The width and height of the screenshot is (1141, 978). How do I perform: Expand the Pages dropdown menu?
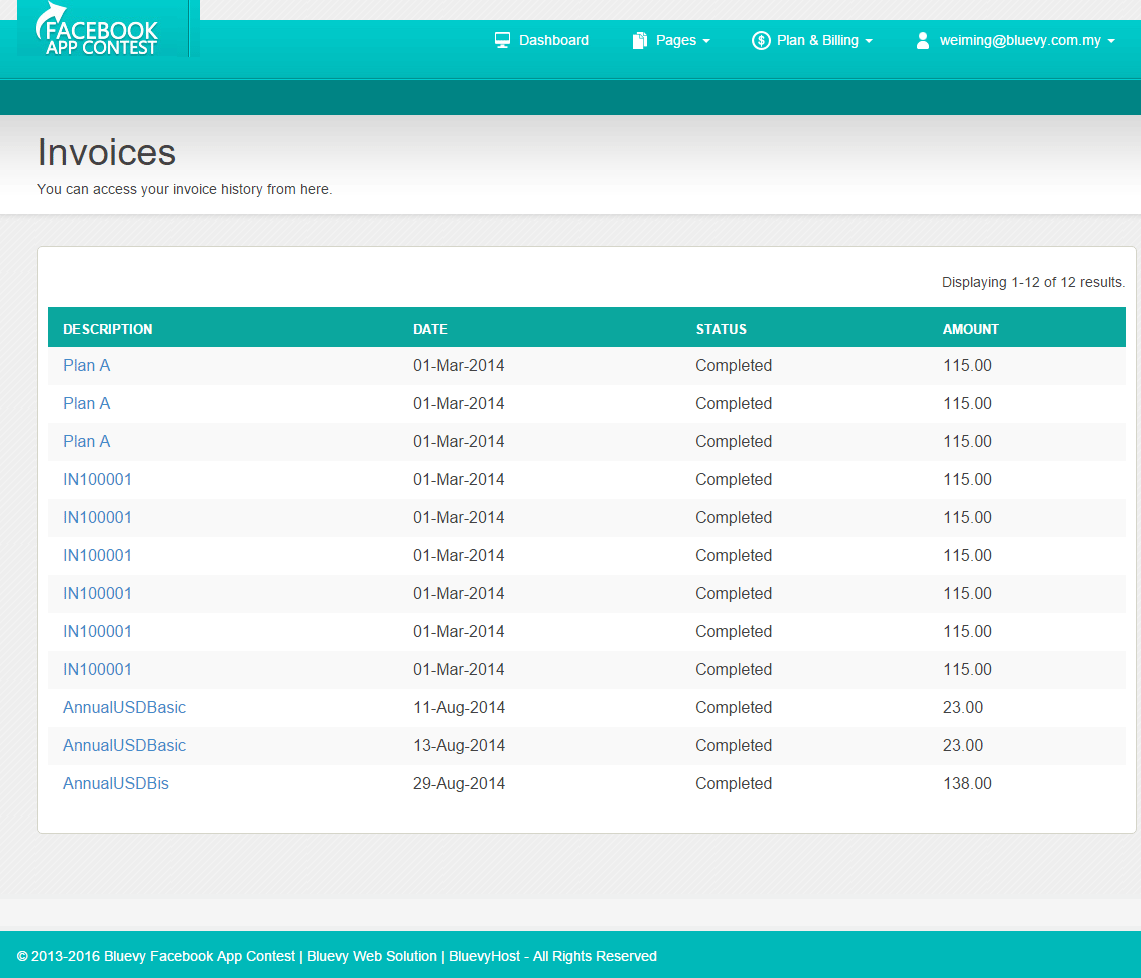click(x=671, y=40)
